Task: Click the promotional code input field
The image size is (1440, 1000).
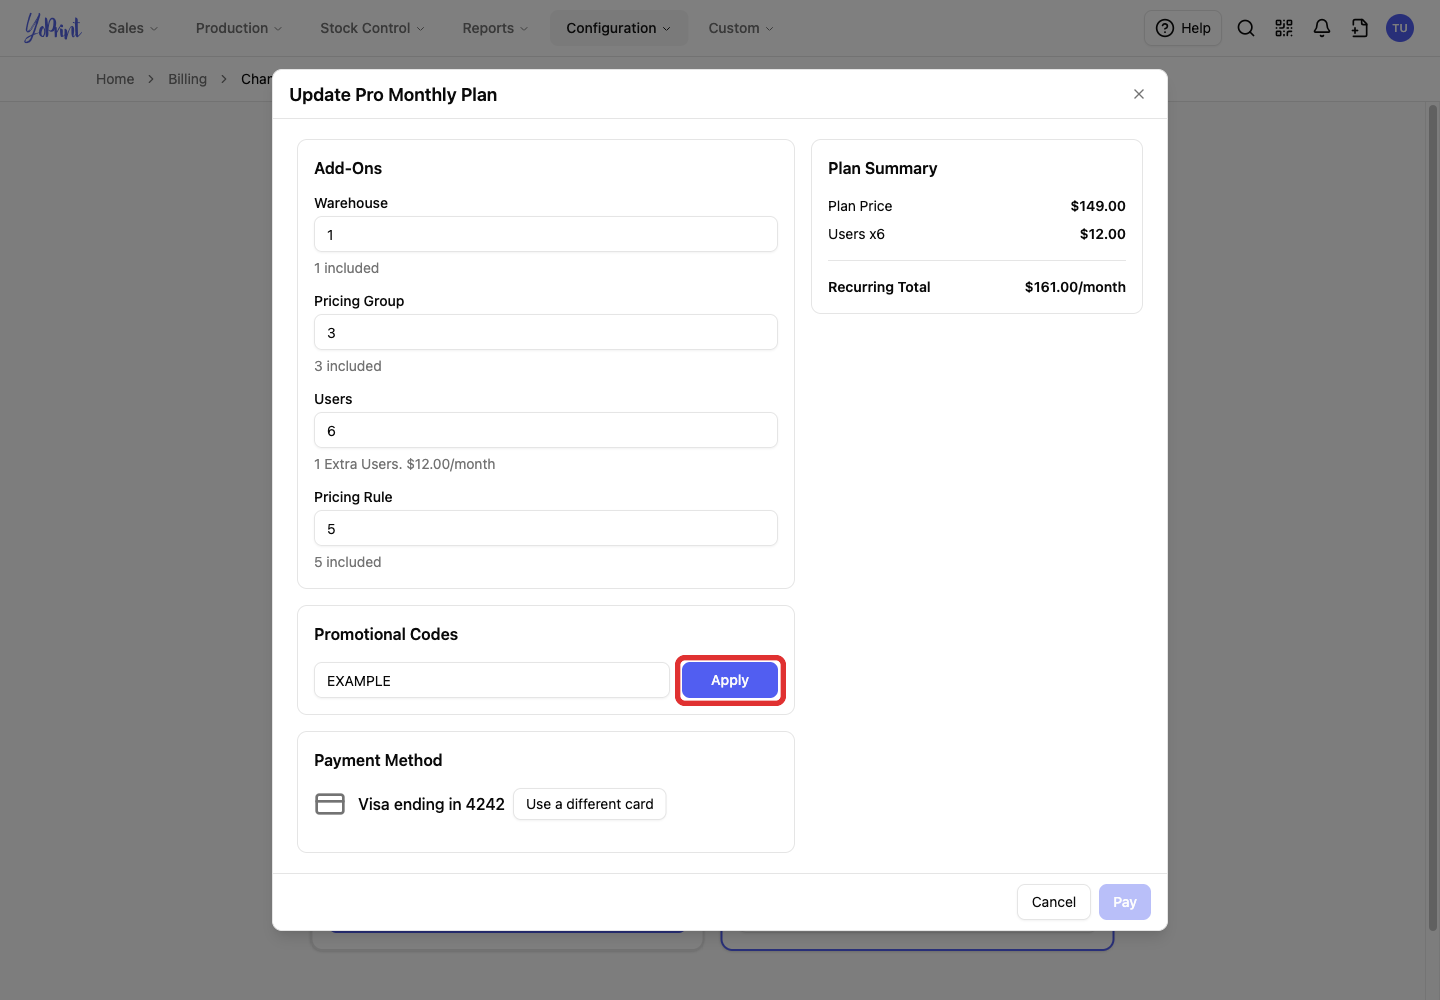Action: pyautogui.click(x=492, y=680)
